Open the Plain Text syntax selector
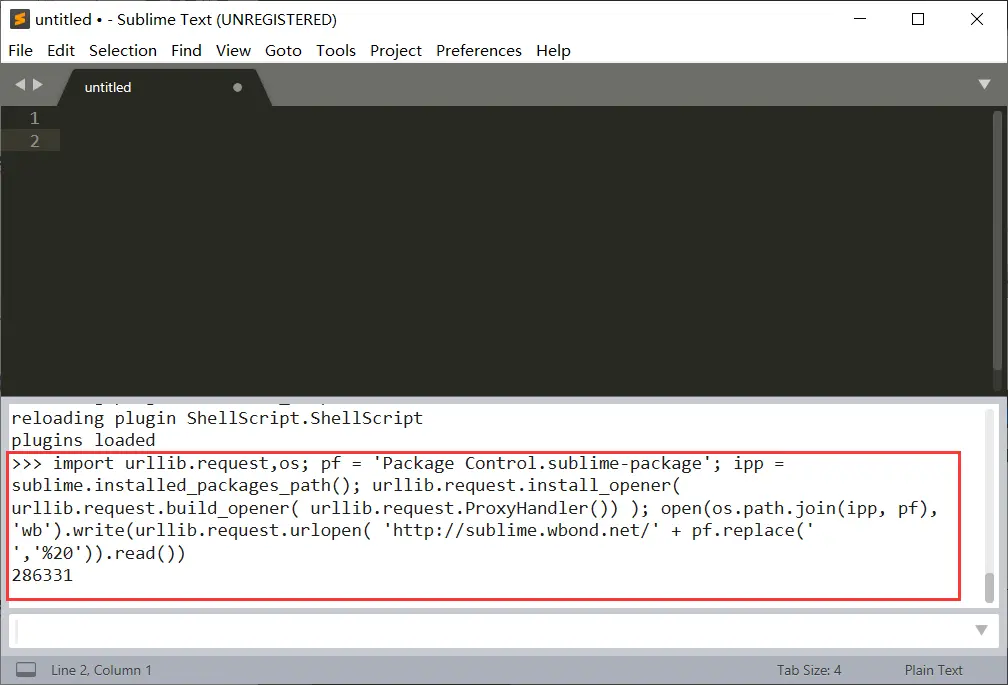Image resolution: width=1008 pixels, height=685 pixels. click(x=933, y=670)
